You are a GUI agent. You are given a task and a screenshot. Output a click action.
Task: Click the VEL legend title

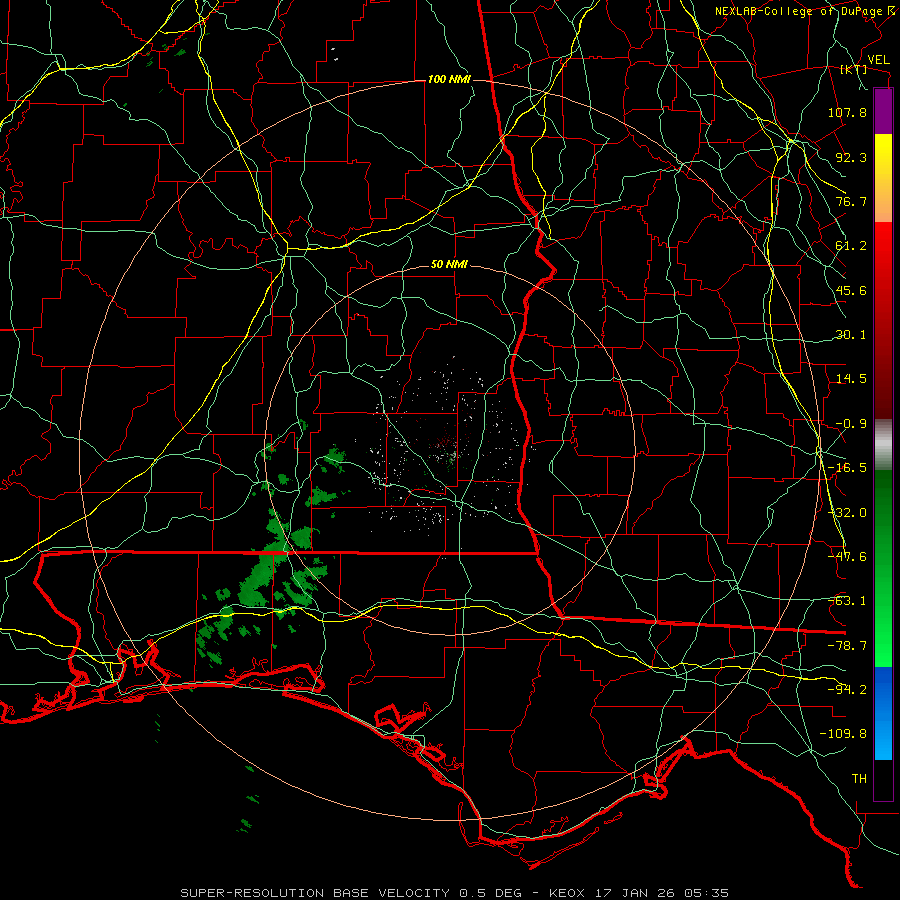878,60
